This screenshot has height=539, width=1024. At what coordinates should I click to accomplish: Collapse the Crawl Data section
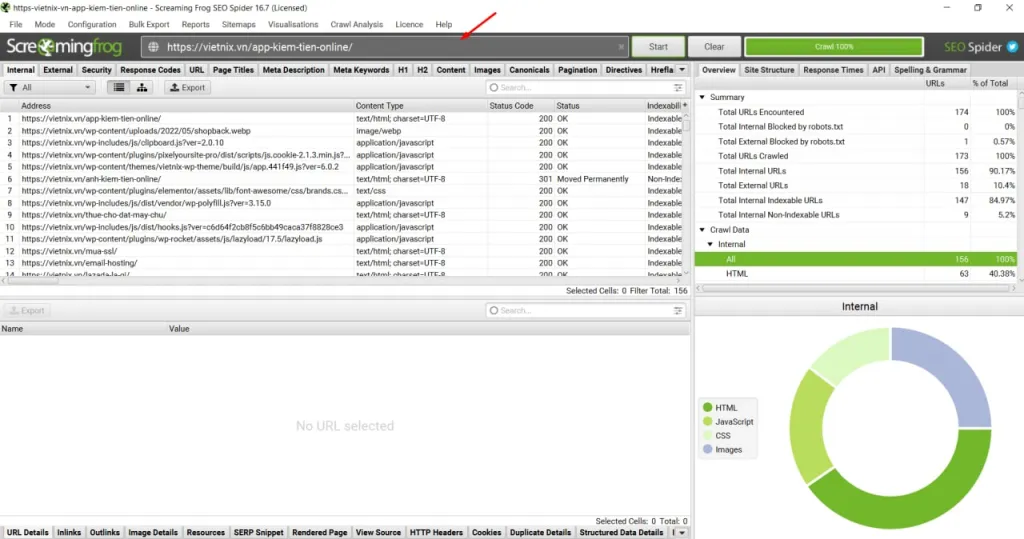(703, 230)
